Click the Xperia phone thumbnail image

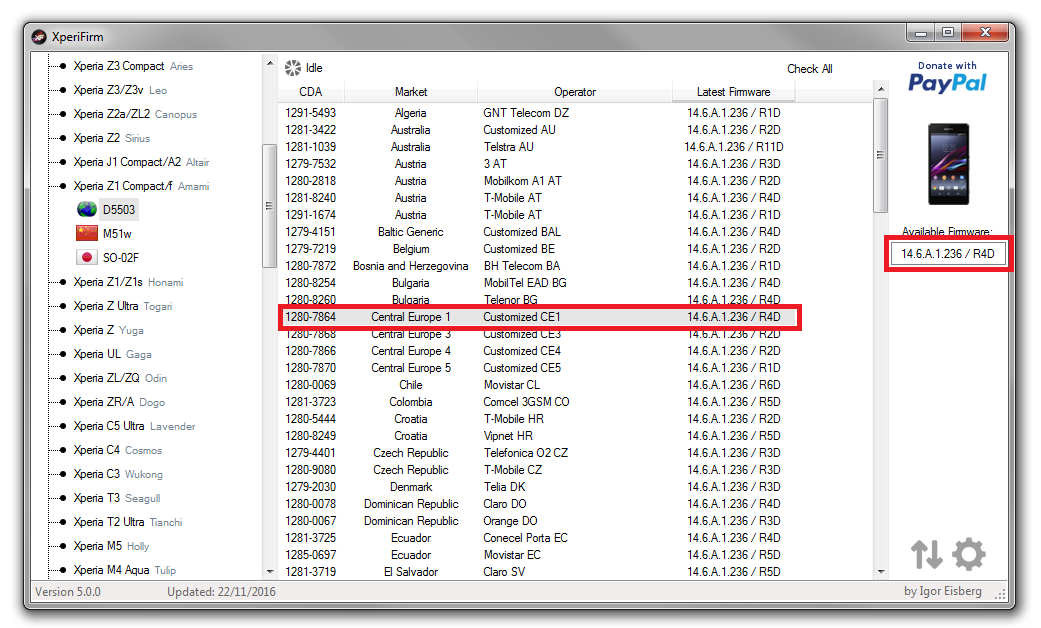click(947, 164)
